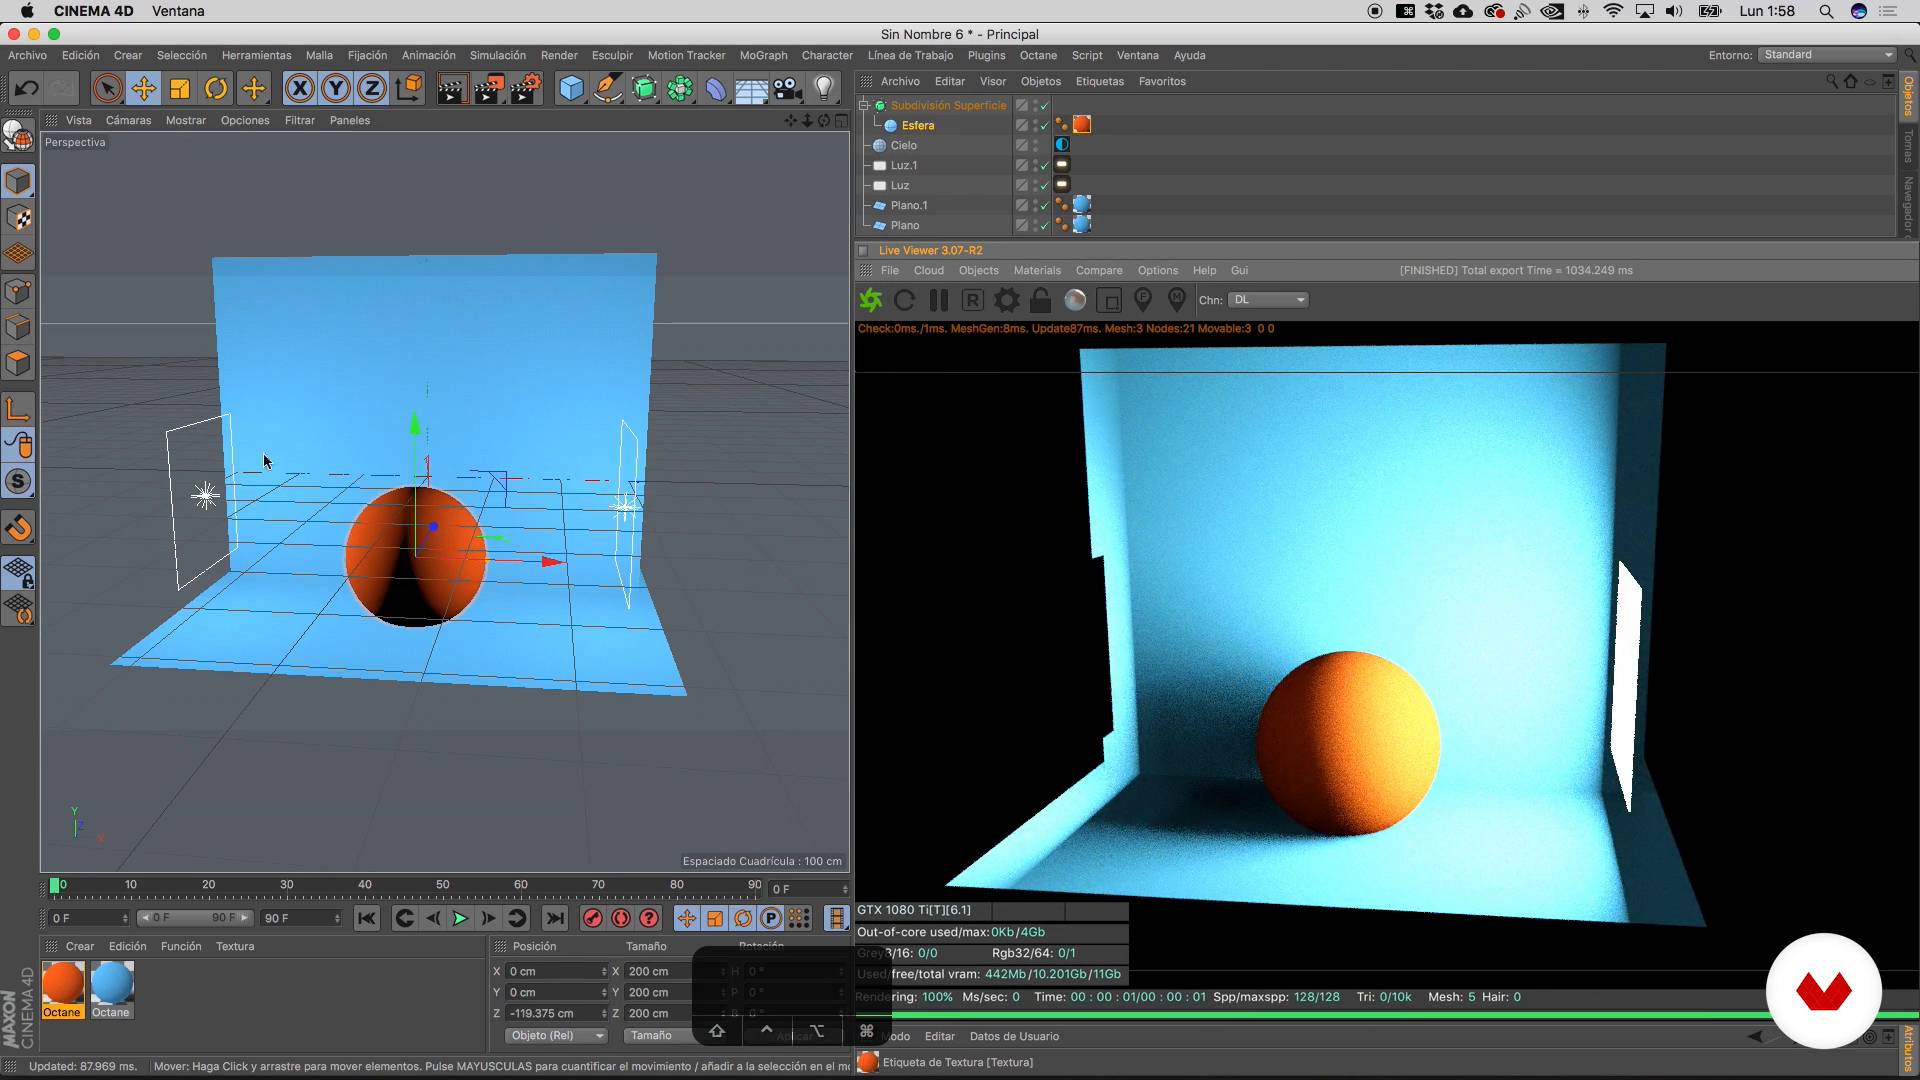Click the Rotate tool icon
This screenshot has height=1080, width=1920.
(215, 88)
